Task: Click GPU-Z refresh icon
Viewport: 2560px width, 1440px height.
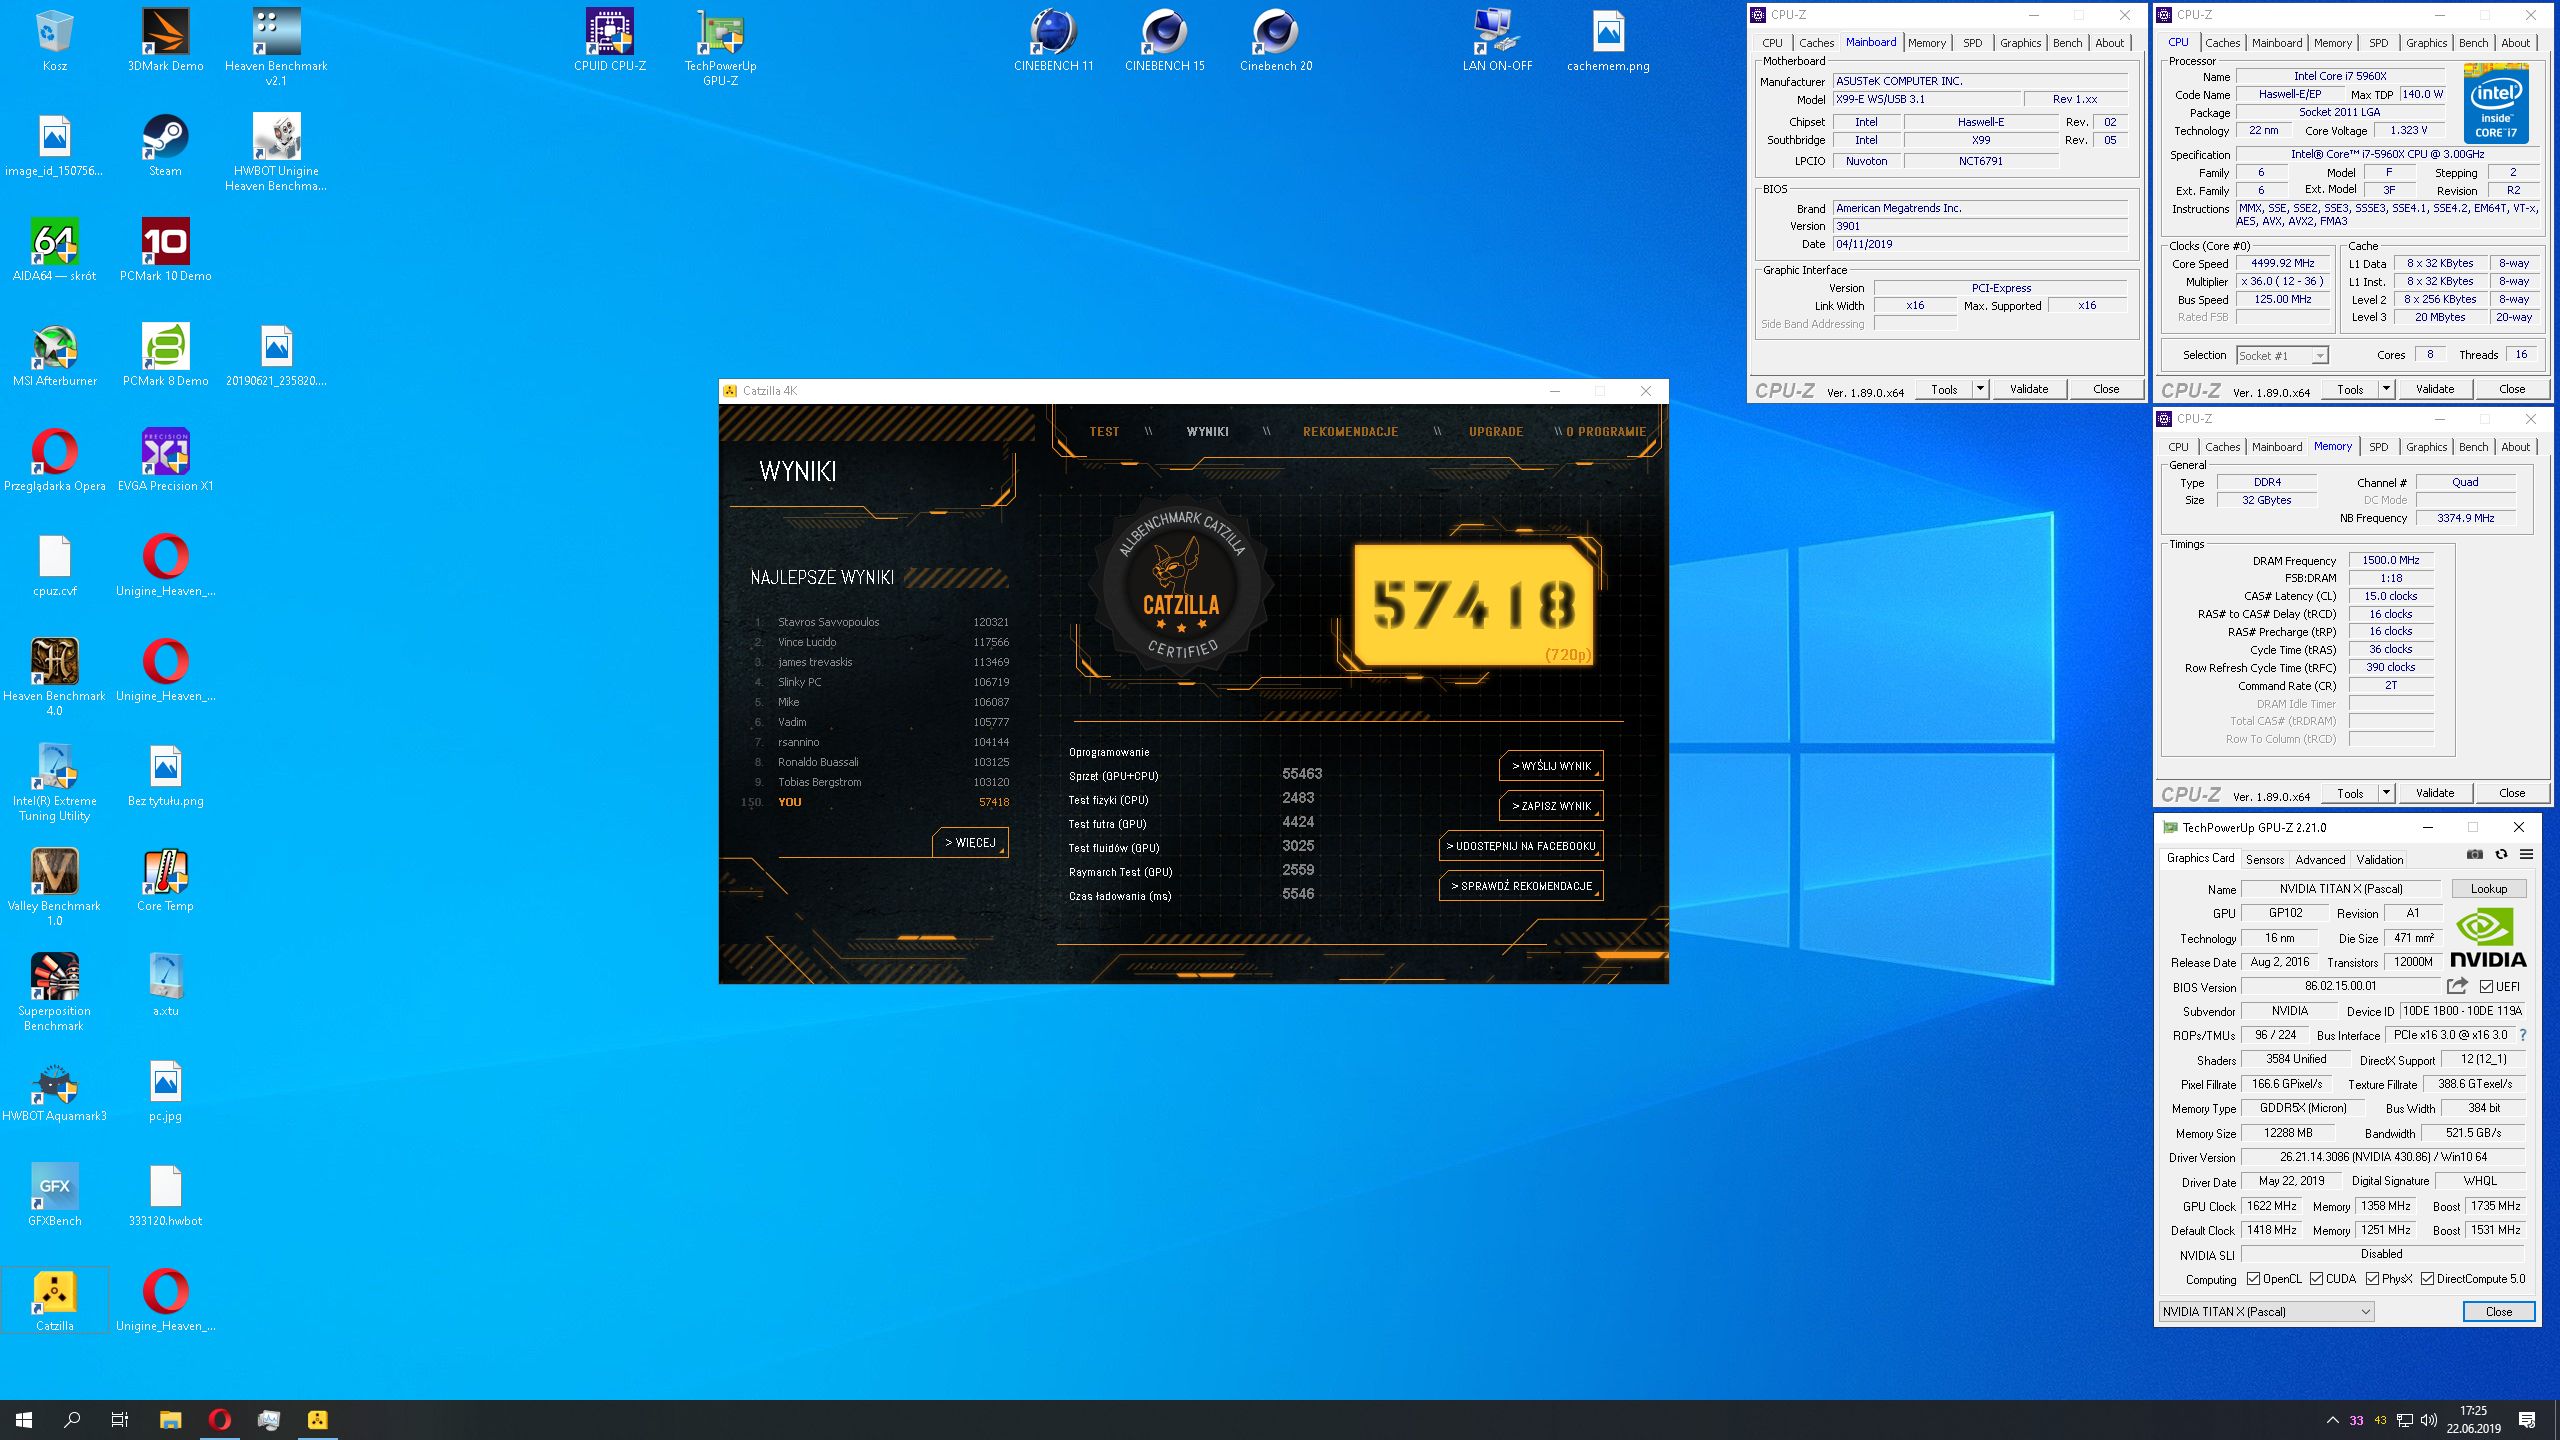Action: point(2501,855)
